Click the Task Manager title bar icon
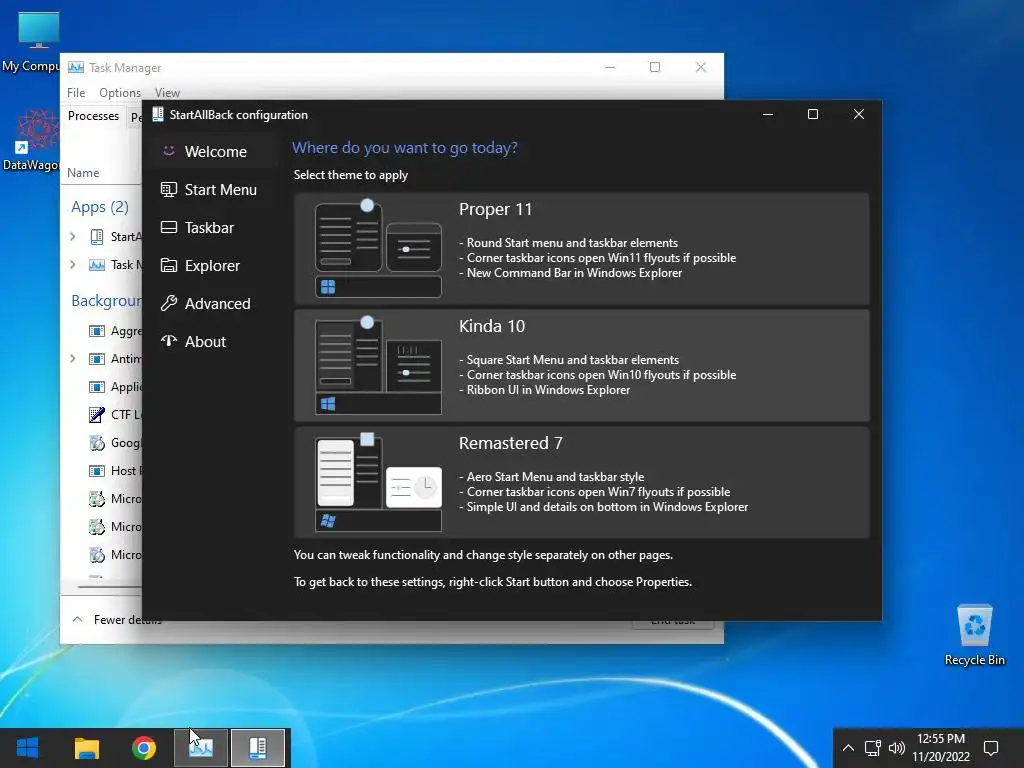1024x768 pixels. pos(76,67)
